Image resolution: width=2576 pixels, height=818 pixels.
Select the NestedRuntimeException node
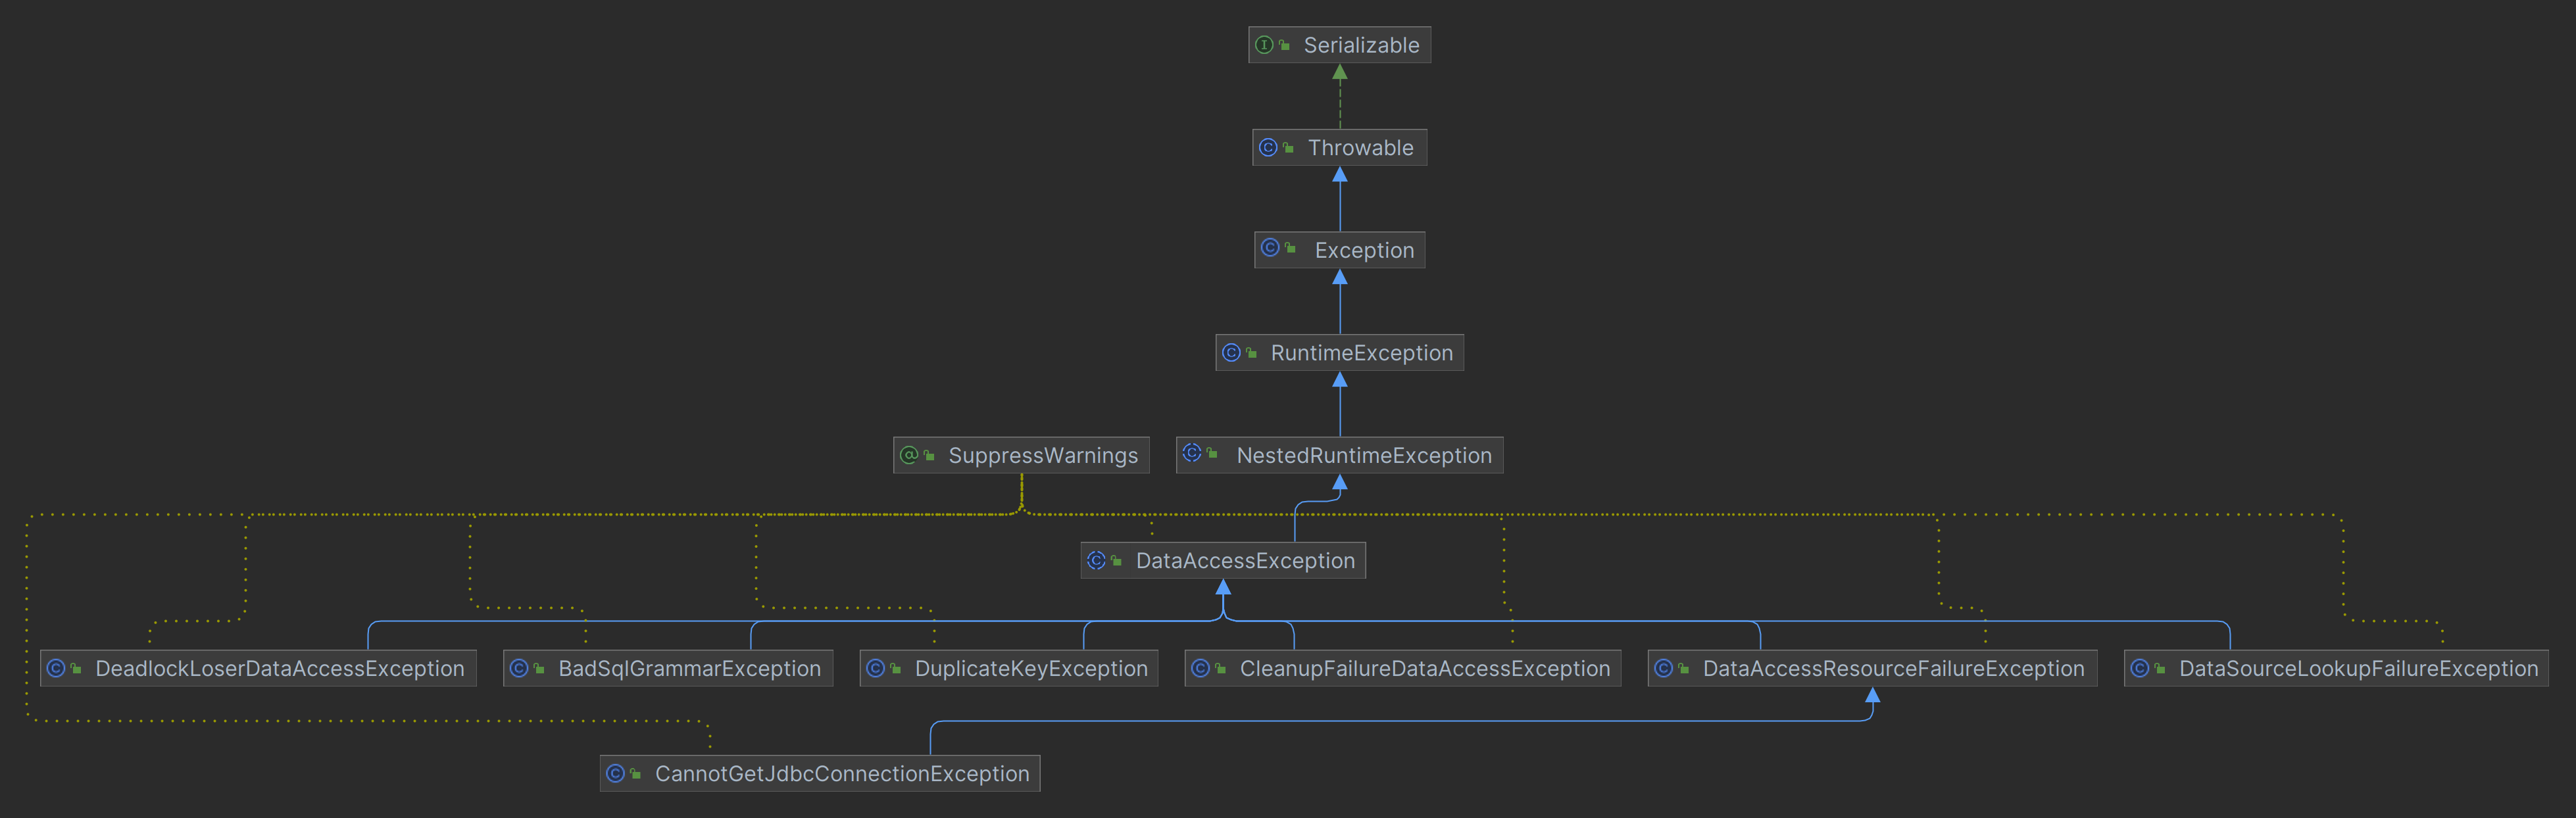pyautogui.click(x=1363, y=456)
